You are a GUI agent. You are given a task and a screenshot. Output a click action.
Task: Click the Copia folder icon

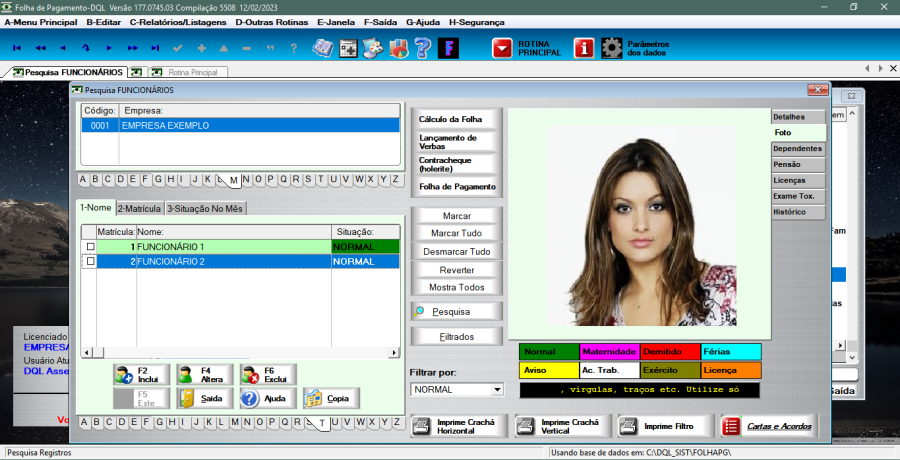tap(313, 398)
